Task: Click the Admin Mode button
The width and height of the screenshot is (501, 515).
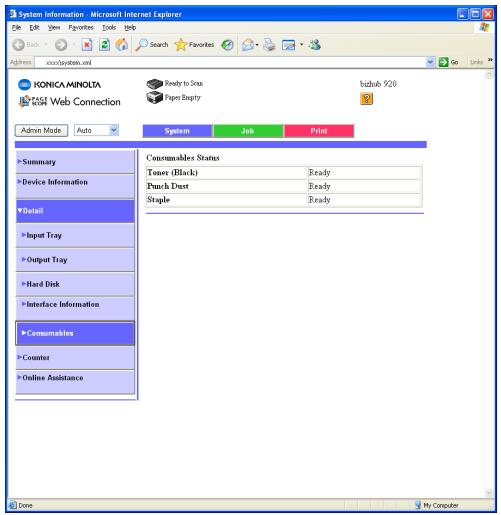Action: 41,130
